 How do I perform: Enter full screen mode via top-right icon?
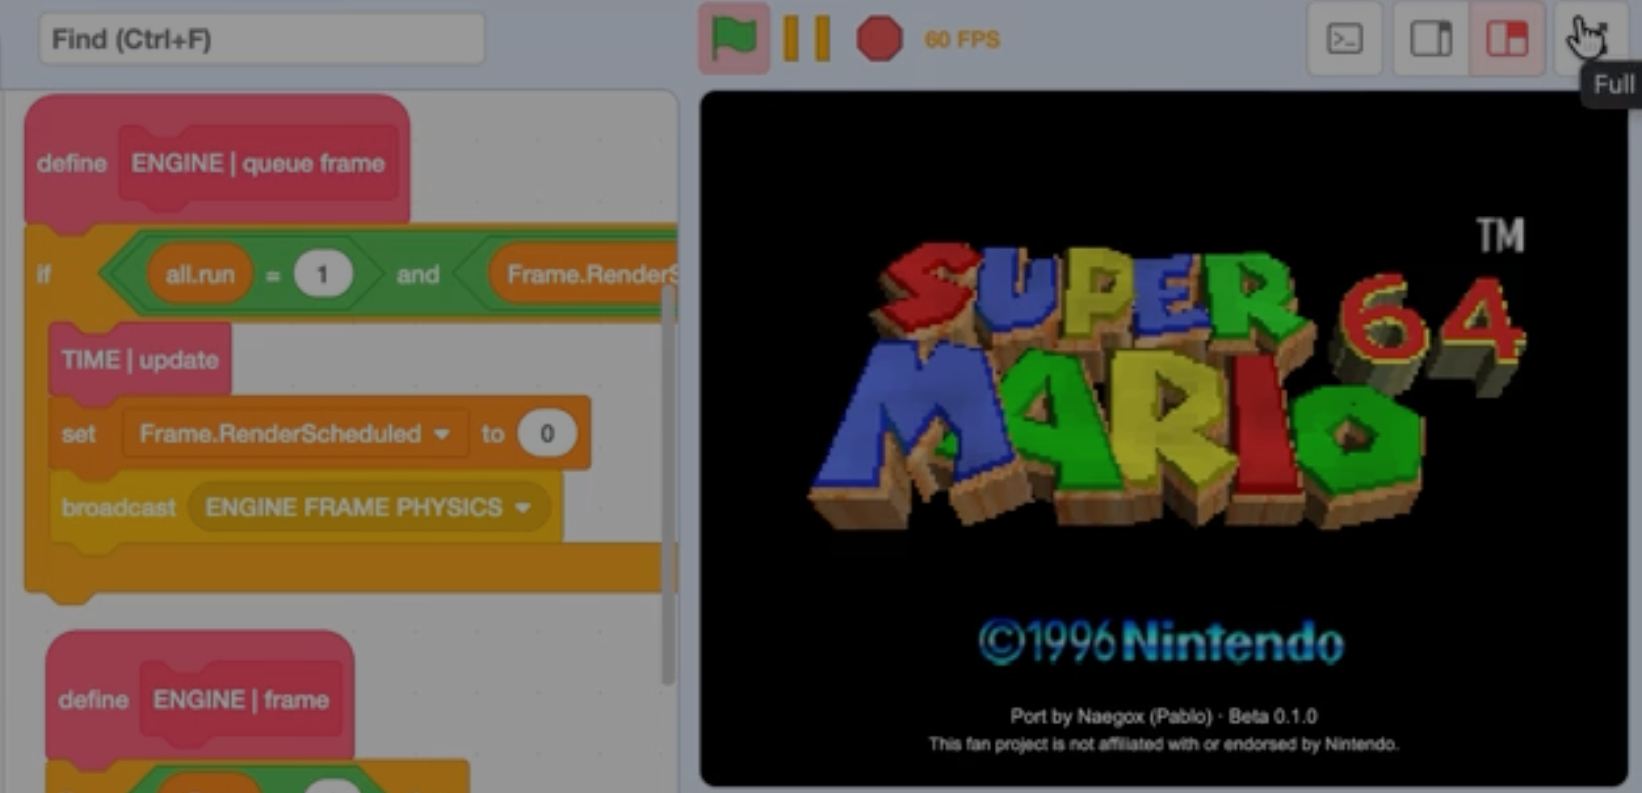(1591, 39)
